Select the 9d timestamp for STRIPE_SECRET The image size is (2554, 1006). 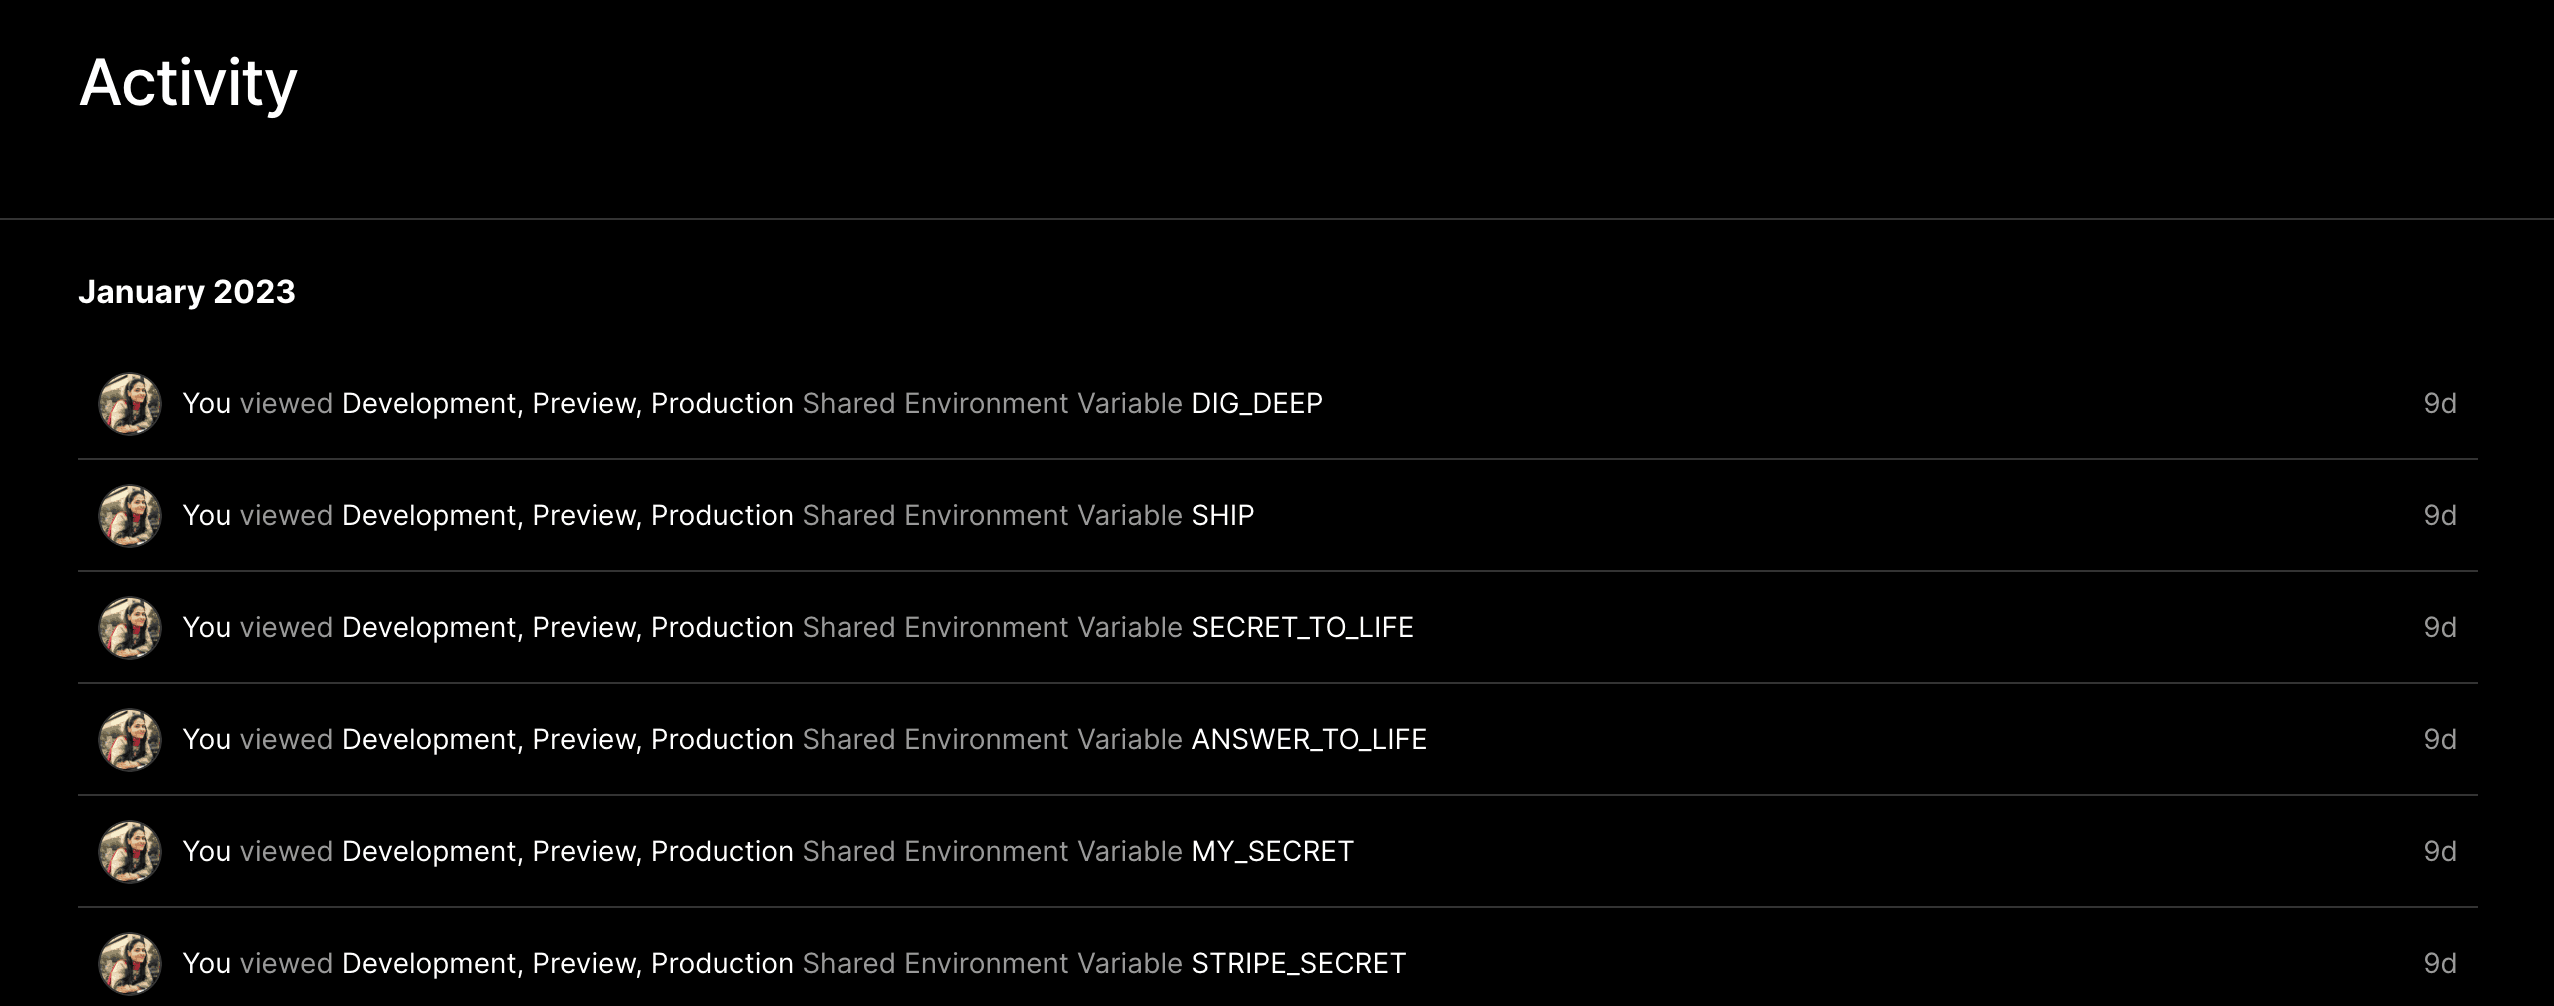tap(2439, 964)
